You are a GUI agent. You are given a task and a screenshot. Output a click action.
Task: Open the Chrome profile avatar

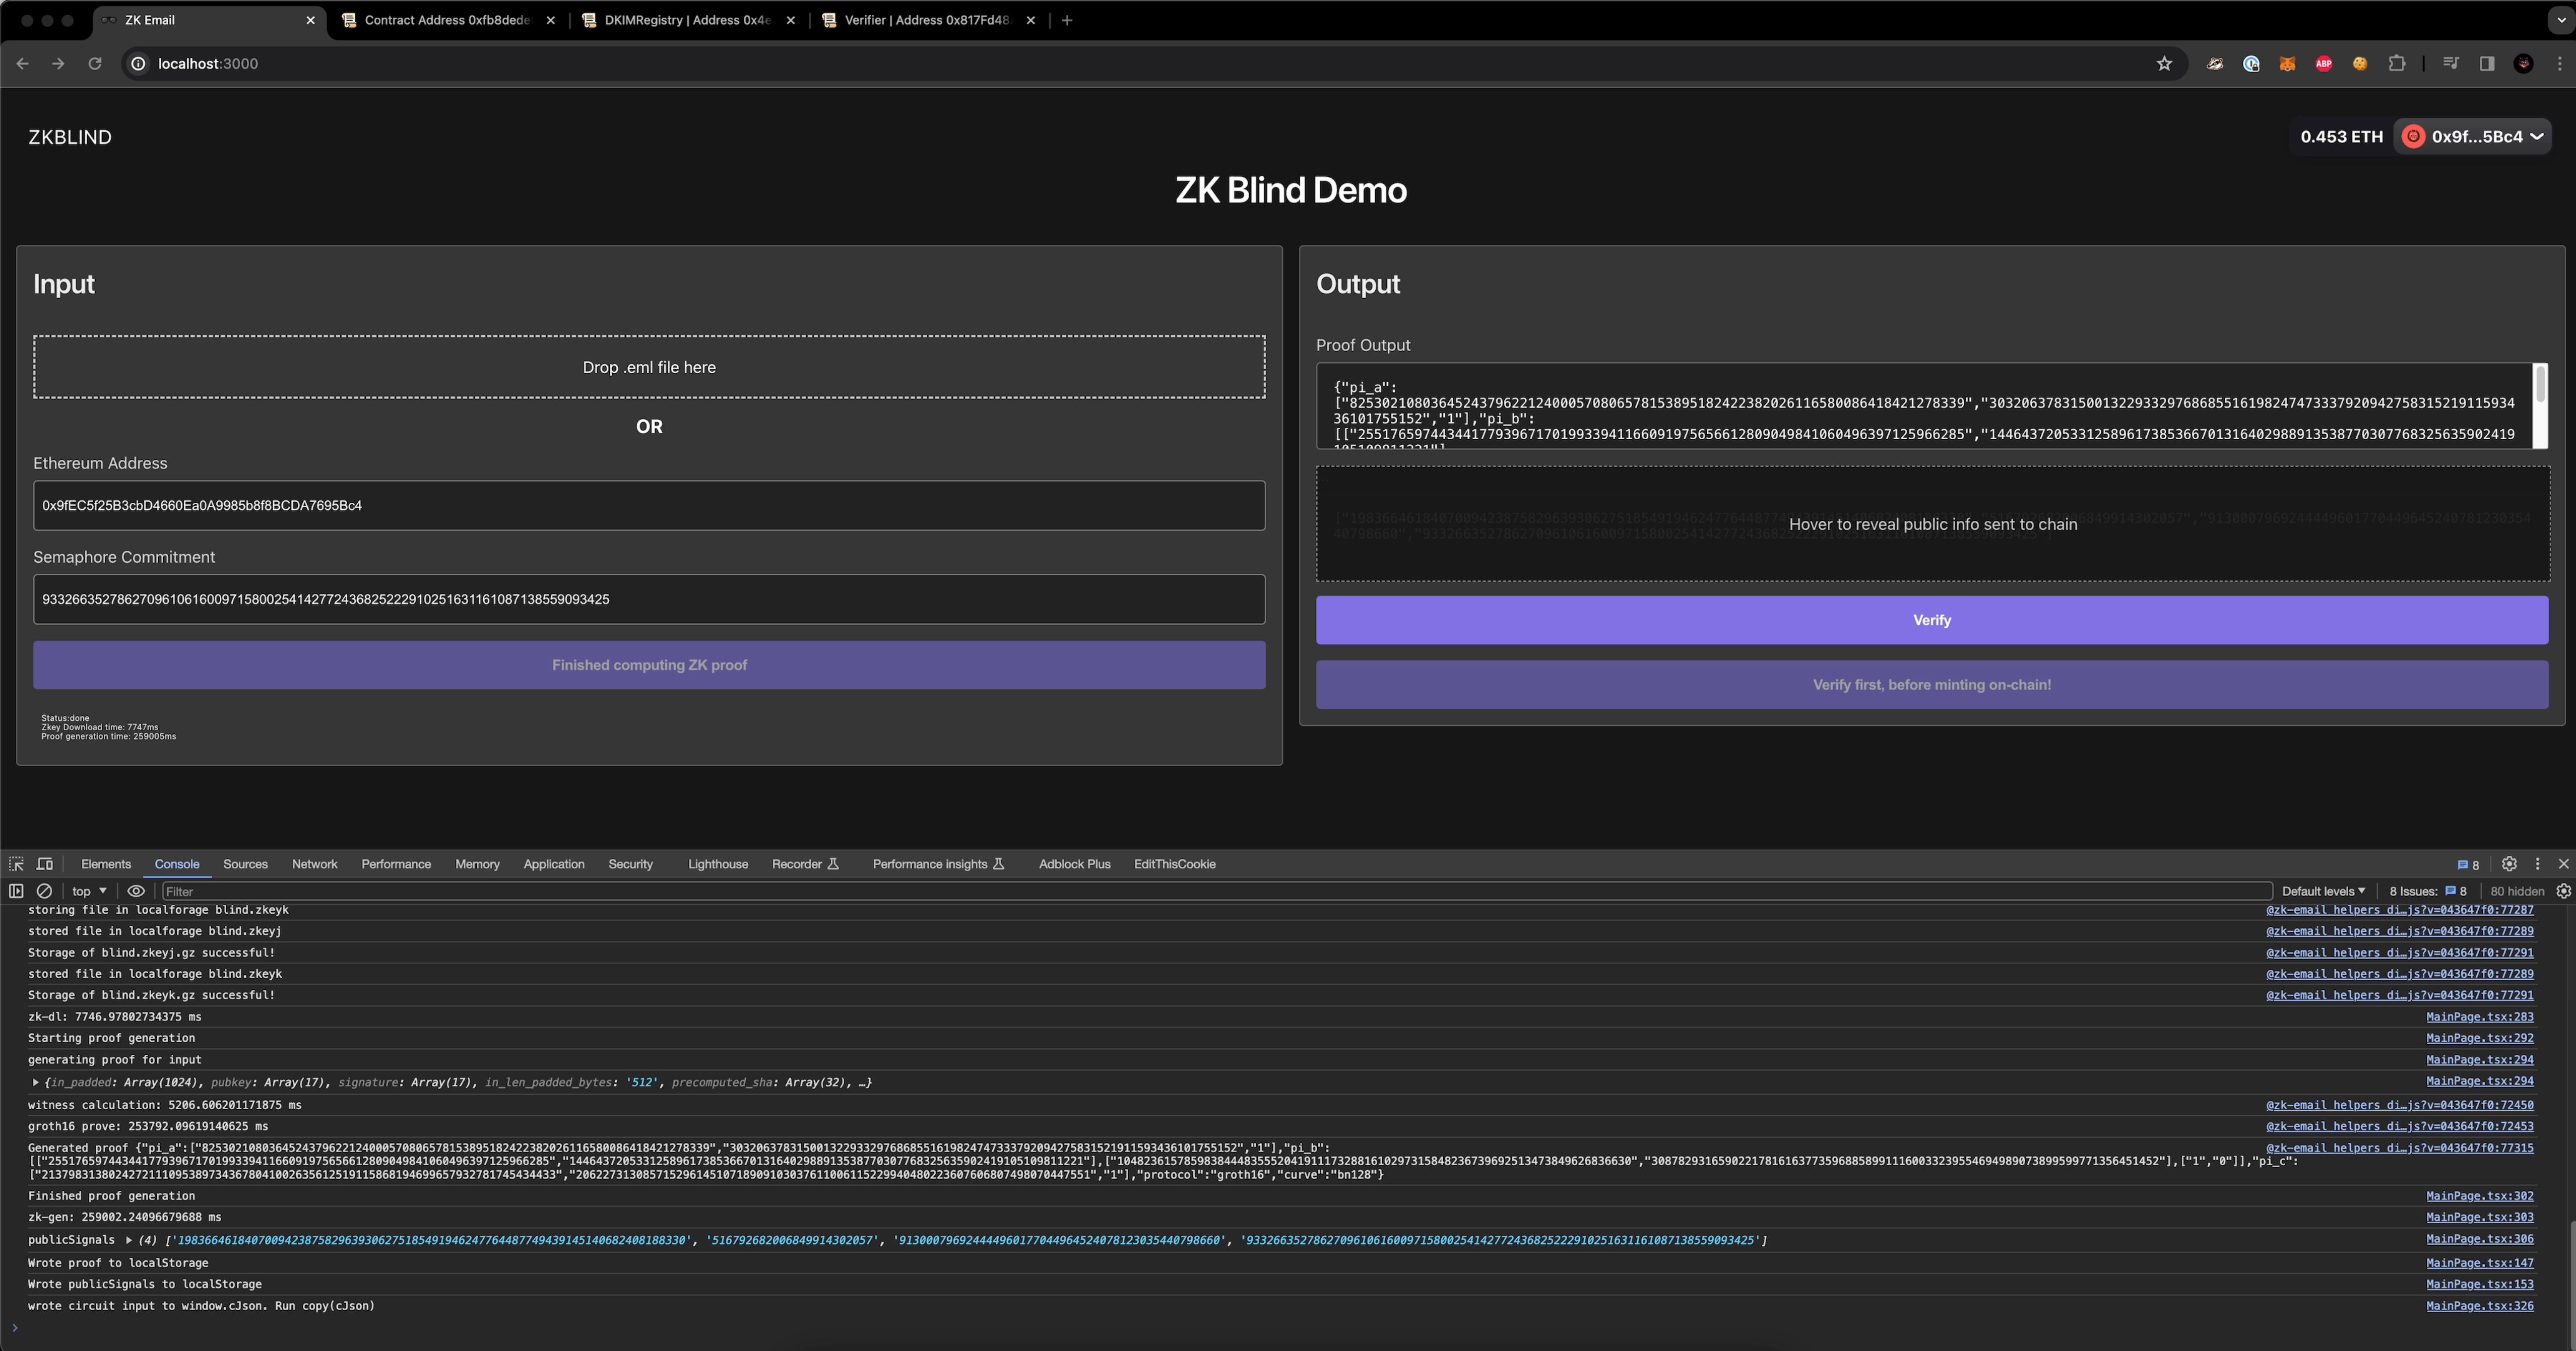point(2523,63)
